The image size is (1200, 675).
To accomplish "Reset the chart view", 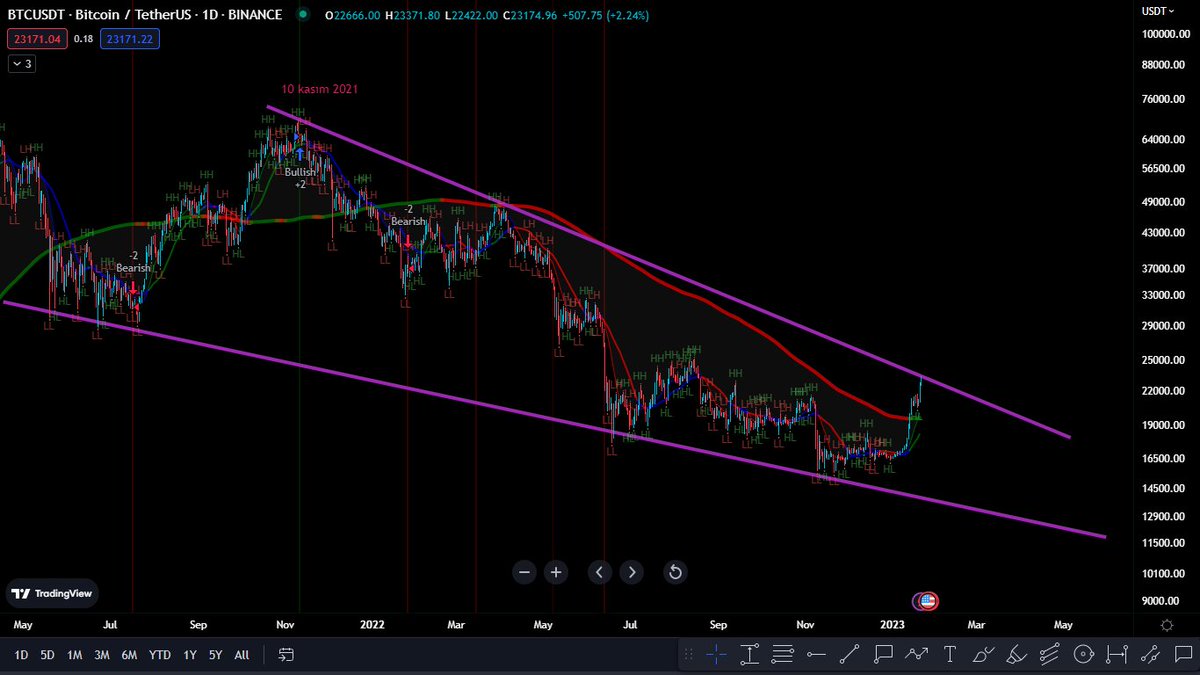I will click(674, 572).
